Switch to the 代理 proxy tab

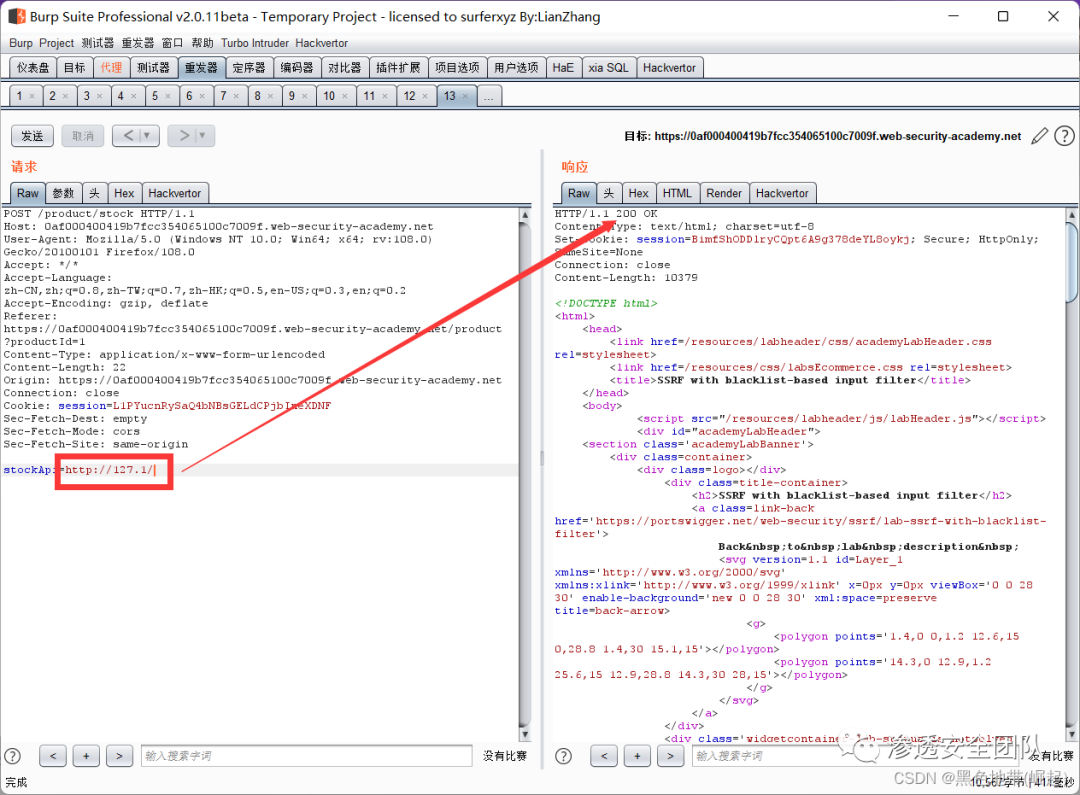click(111, 68)
